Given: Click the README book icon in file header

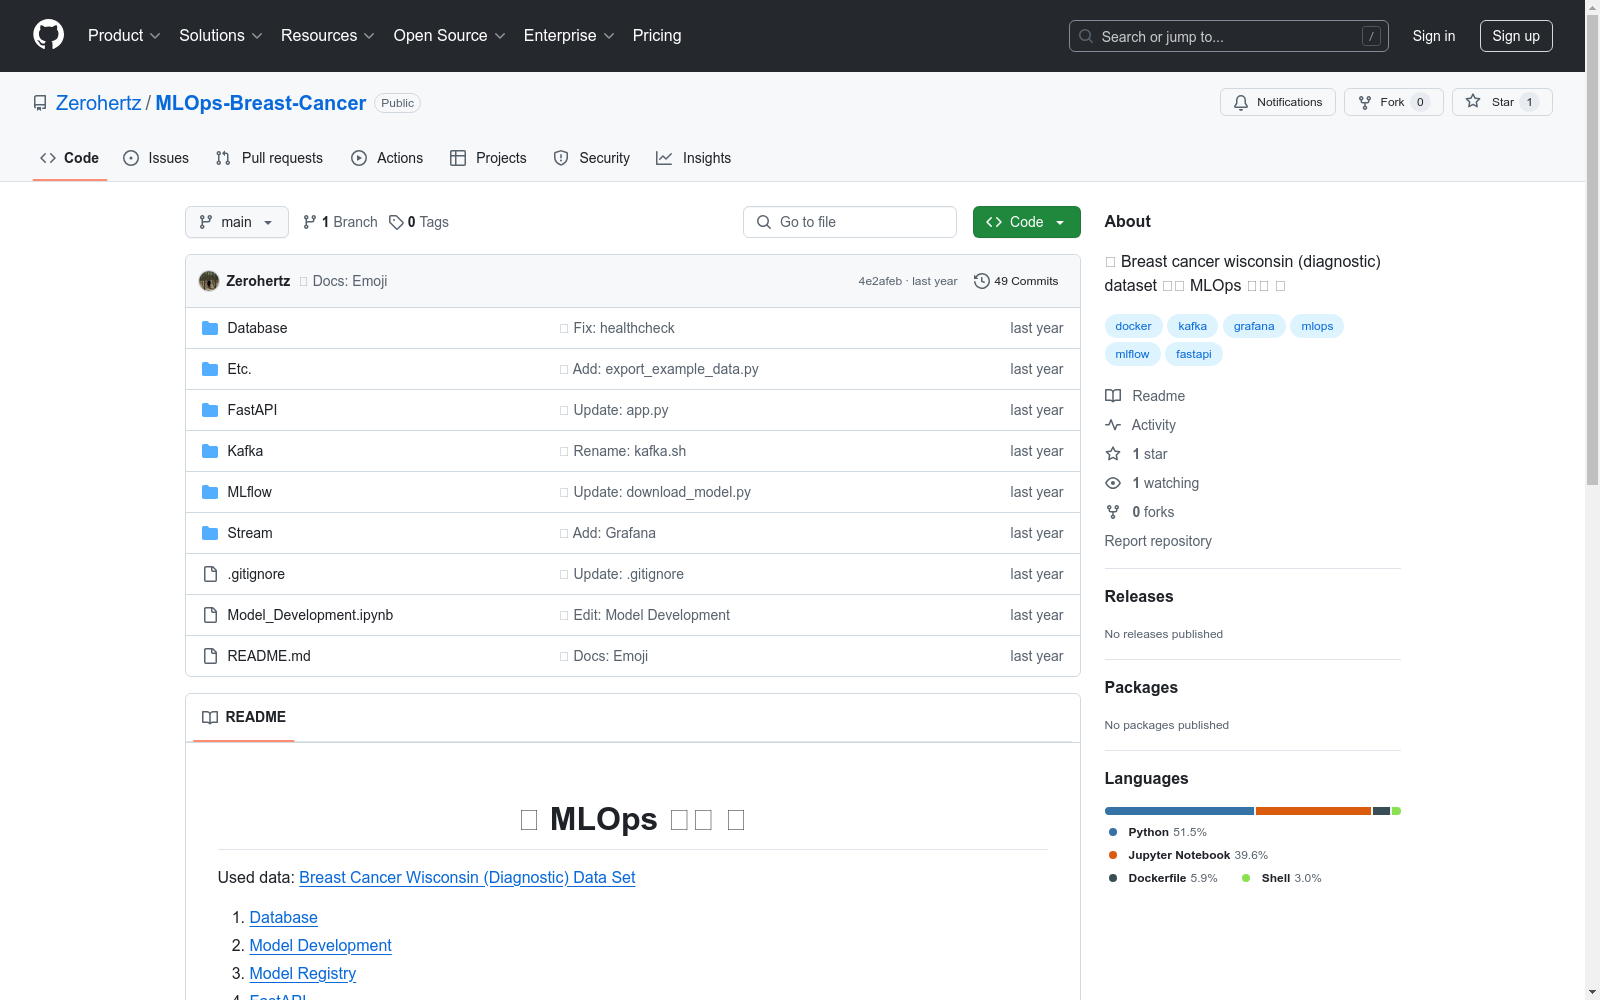Looking at the screenshot, I should click(x=210, y=717).
